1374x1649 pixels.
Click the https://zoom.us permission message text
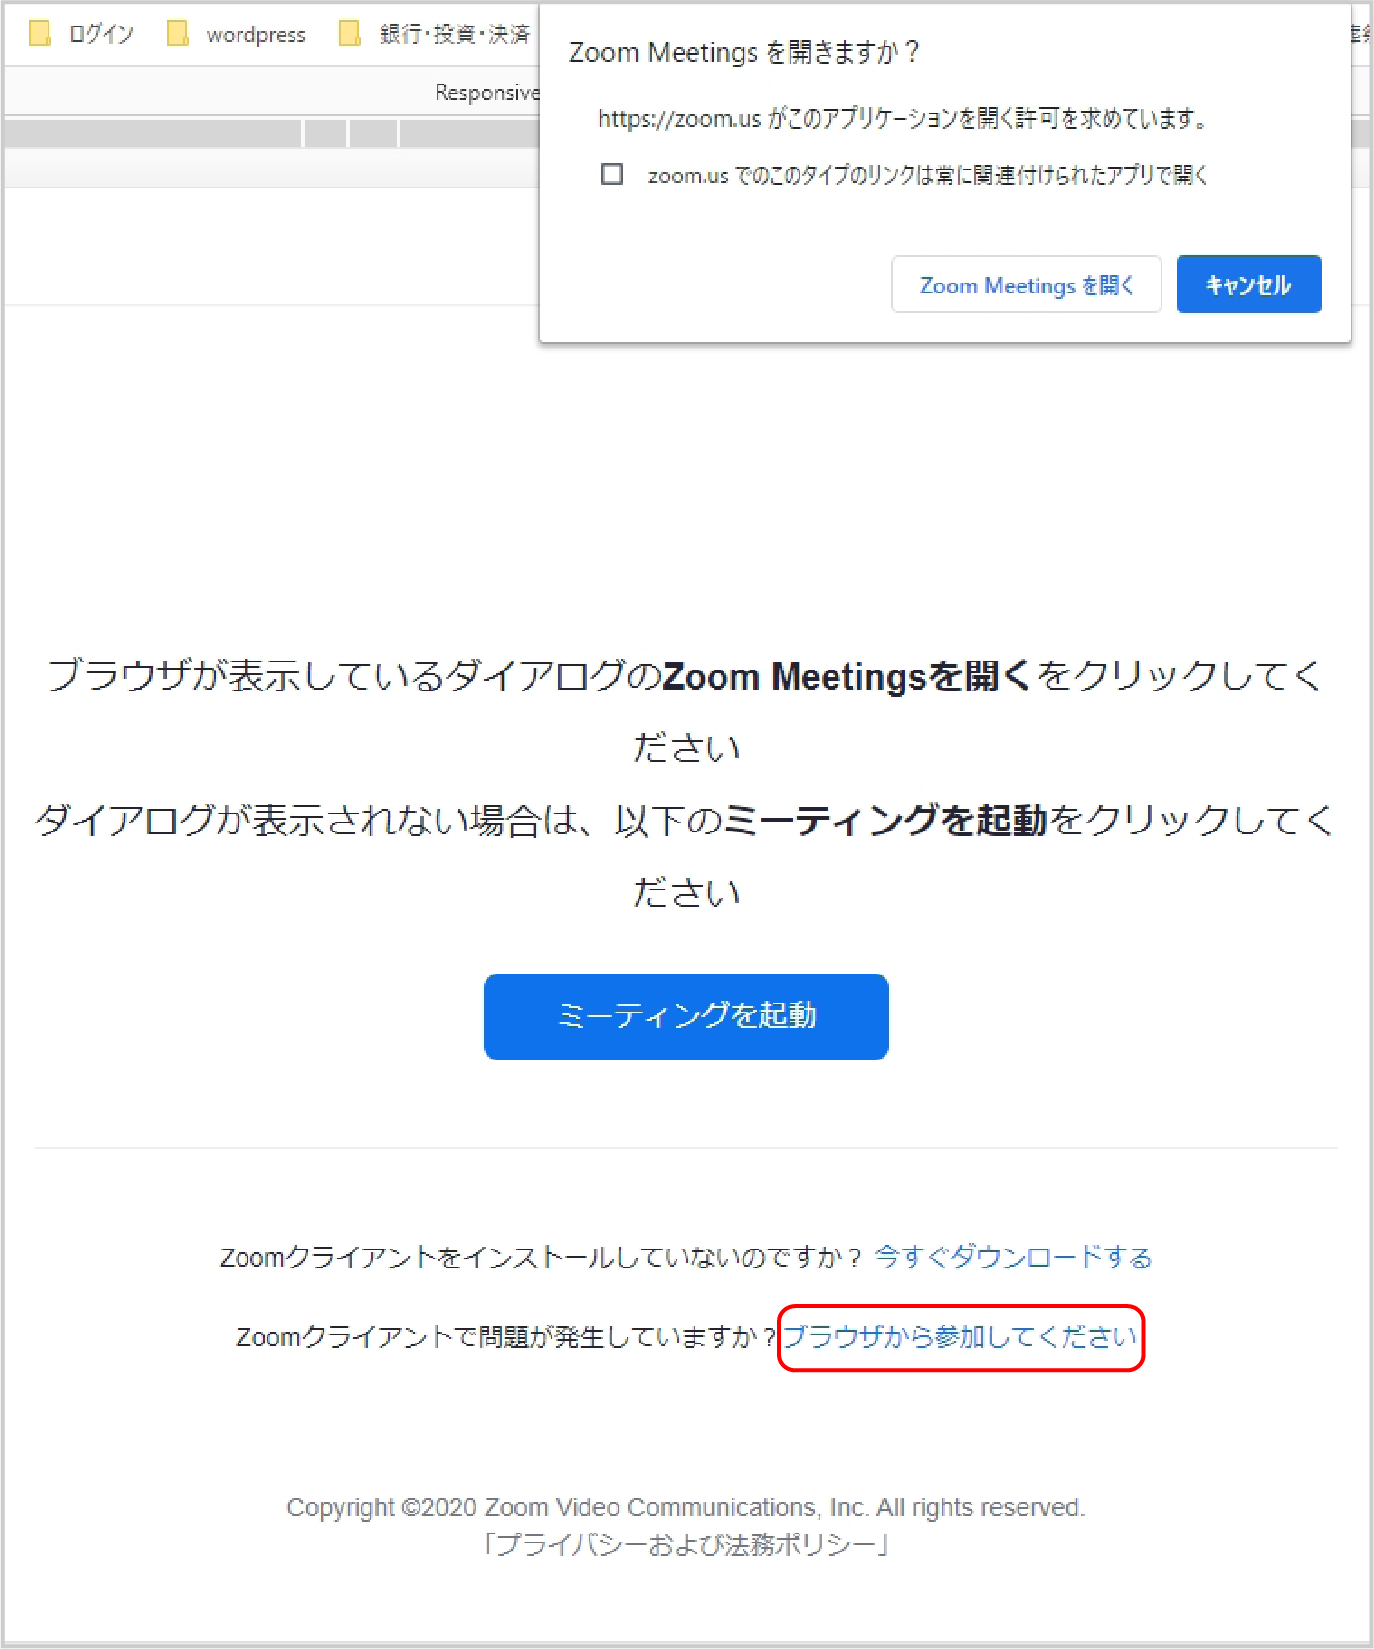(x=903, y=119)
